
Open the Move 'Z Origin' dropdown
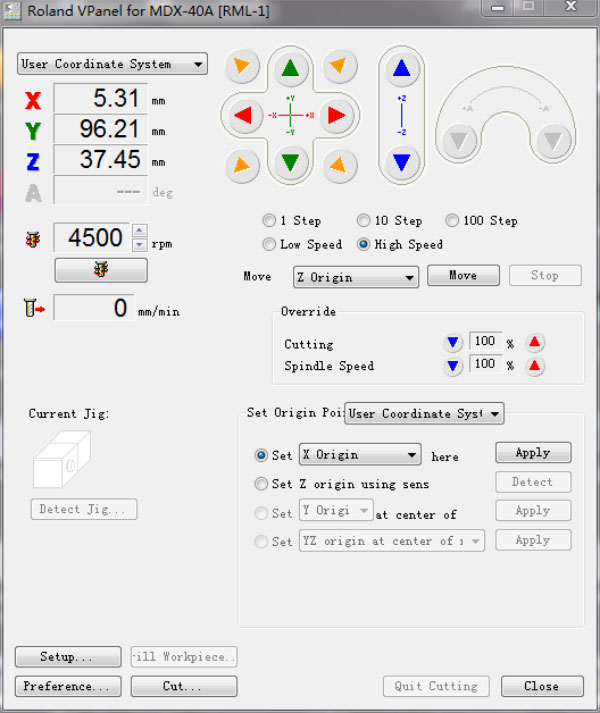tap(356, 277)
